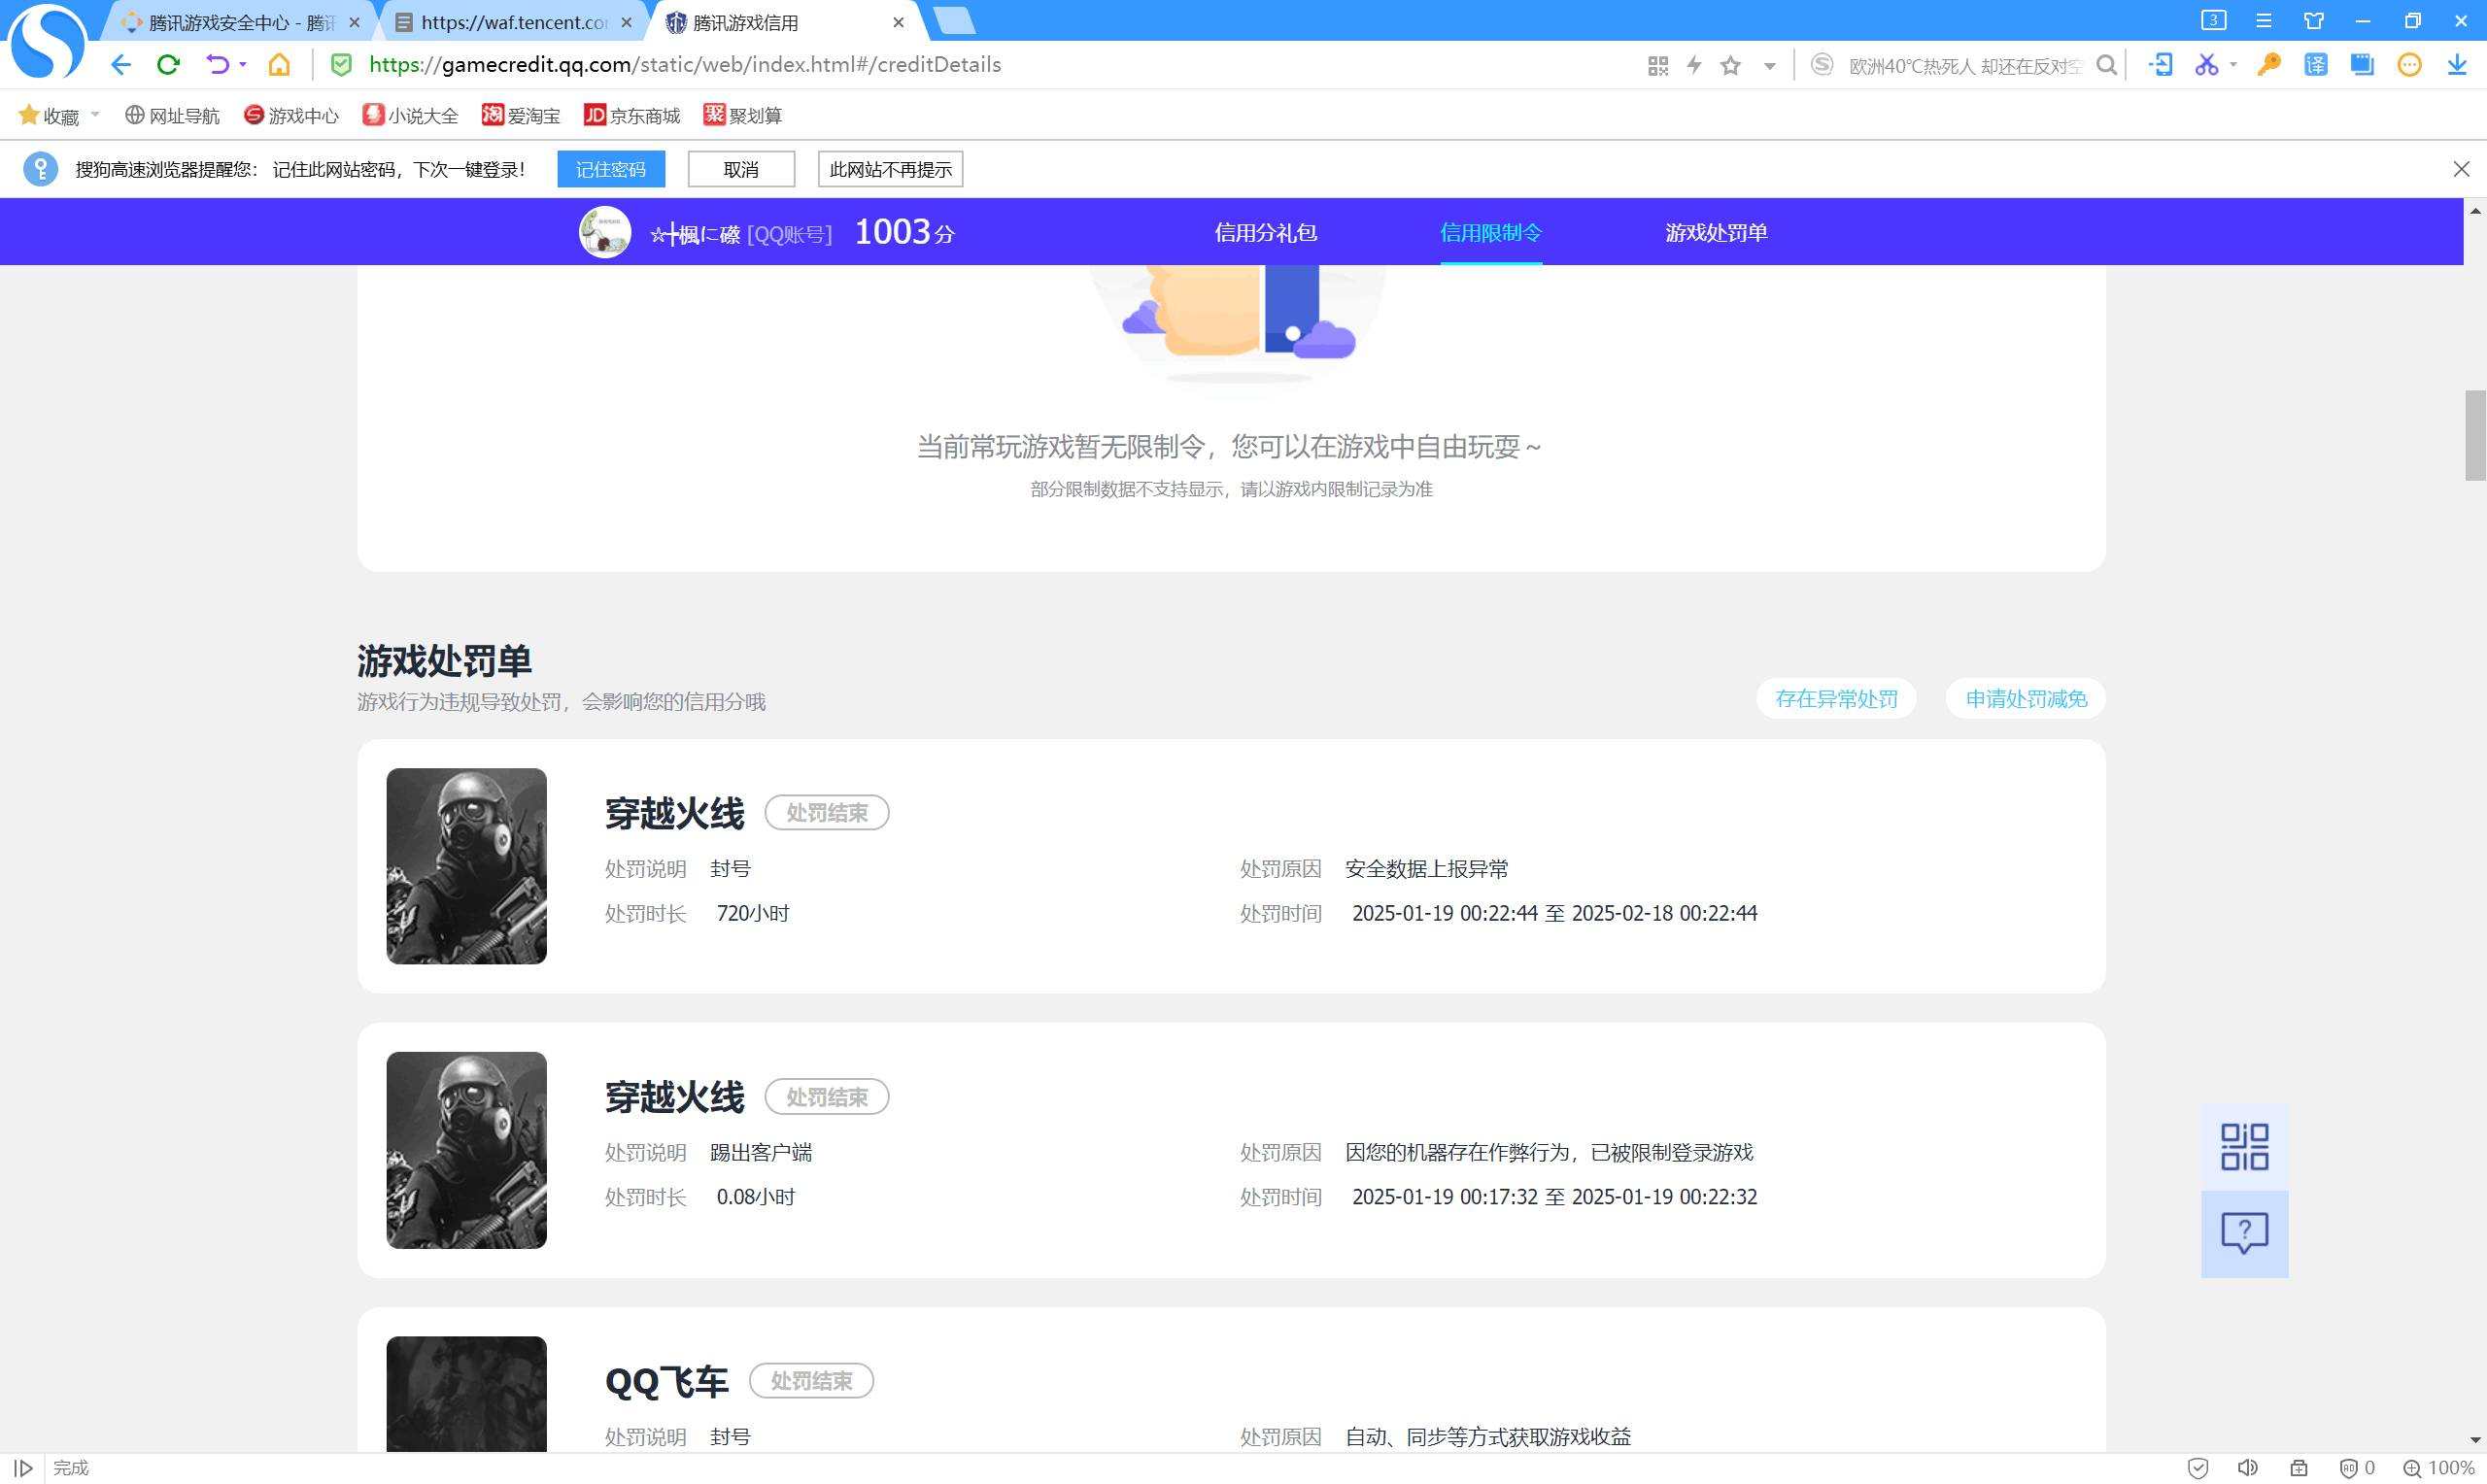Toggle the status bar sound icon
Viewport: 2487px width, 1484px height.
2247,1468
